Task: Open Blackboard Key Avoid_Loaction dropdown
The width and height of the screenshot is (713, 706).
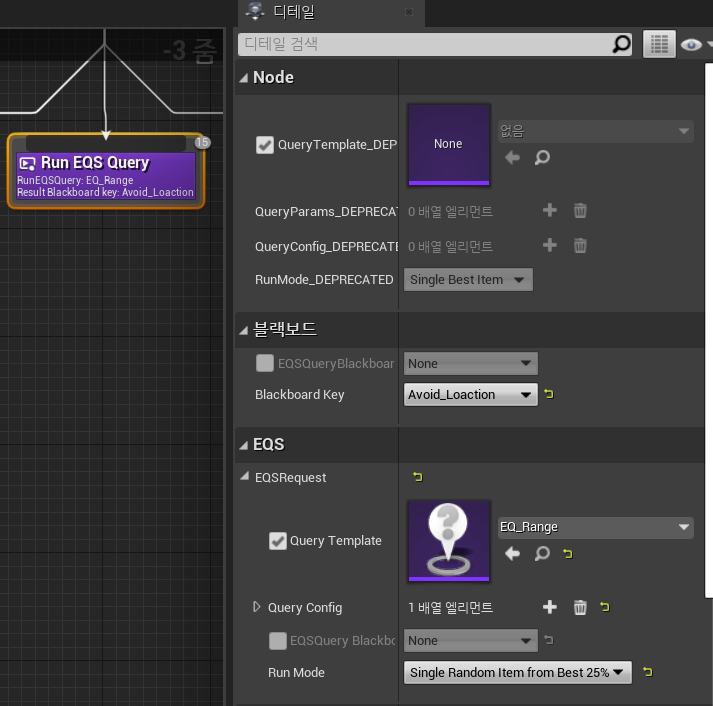Action: [471, 395]
